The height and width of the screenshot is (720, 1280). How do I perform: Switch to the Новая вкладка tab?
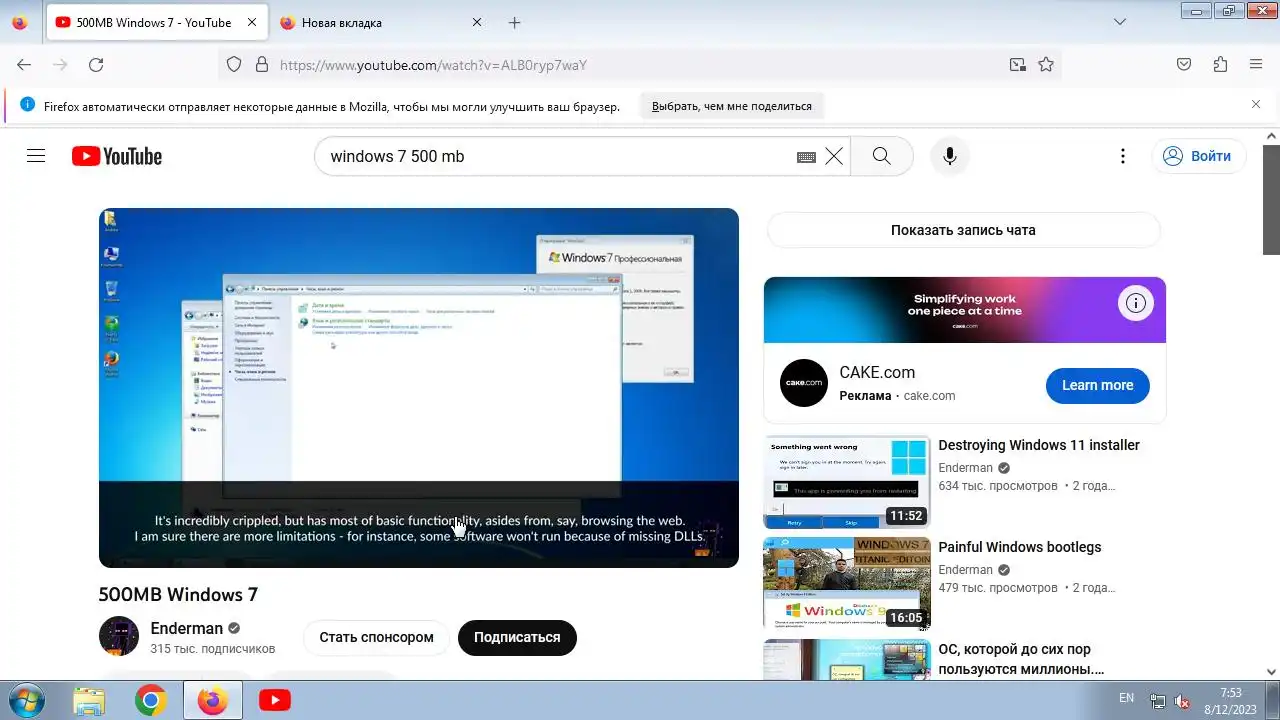[380, 22]
